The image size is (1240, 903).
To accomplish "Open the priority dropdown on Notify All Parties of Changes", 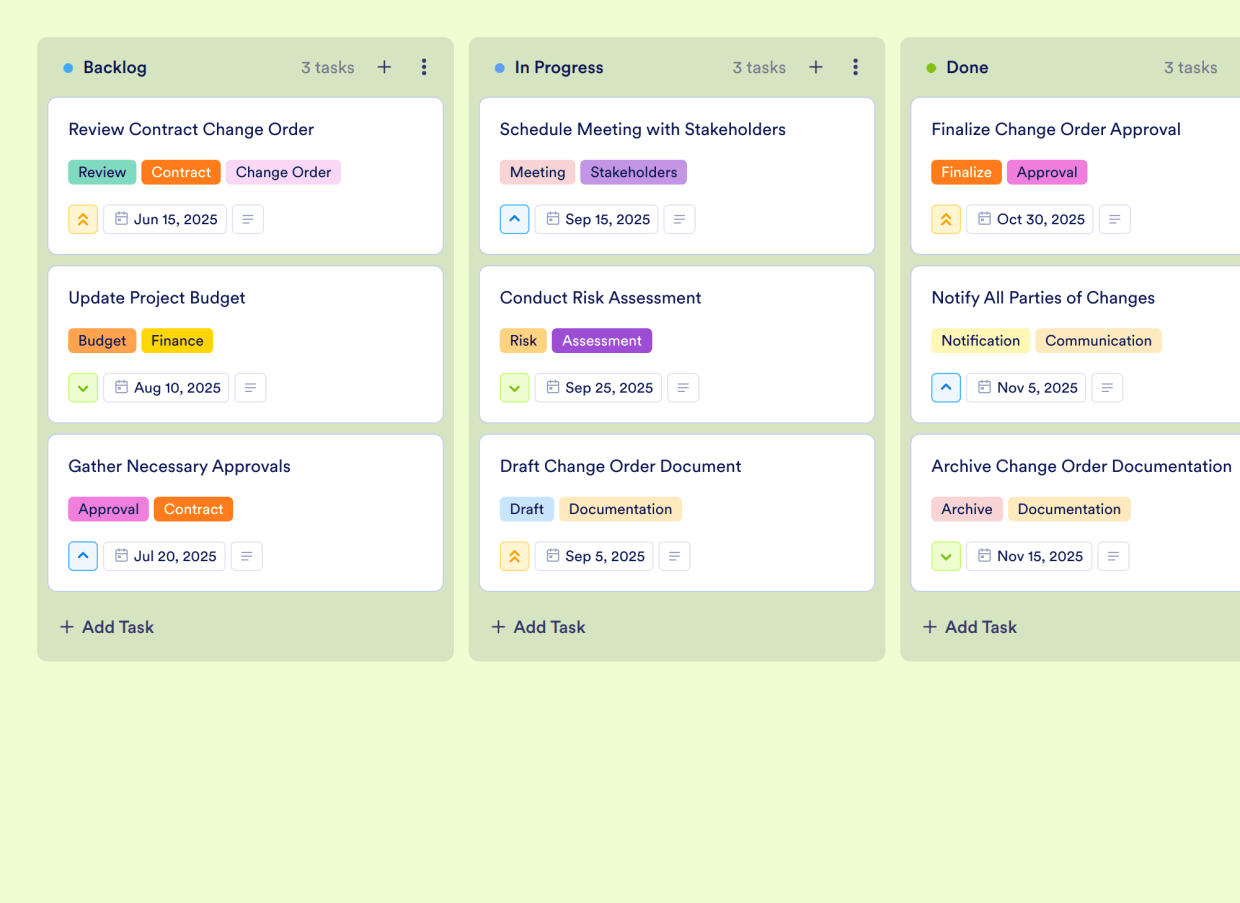I will [946, 387].
